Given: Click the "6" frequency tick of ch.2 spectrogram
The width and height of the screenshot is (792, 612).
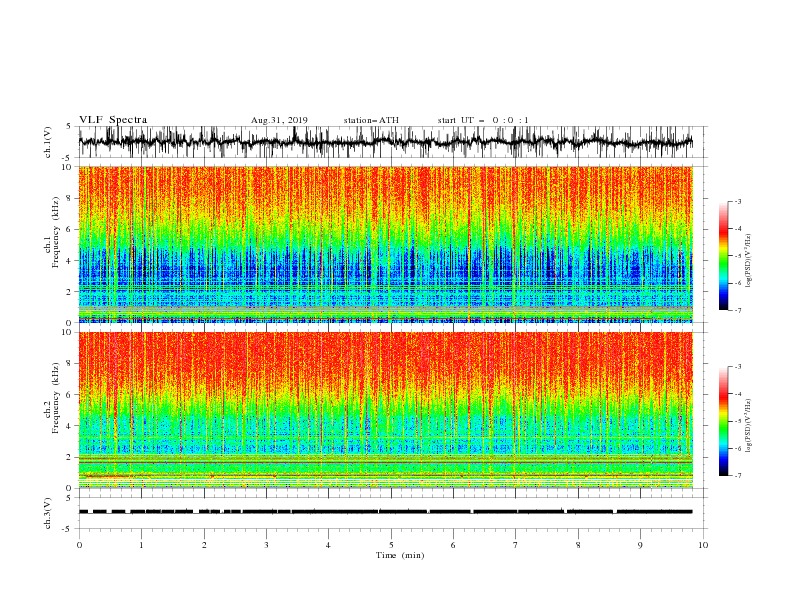Looking at the screenshot, I should pos(70,394).
